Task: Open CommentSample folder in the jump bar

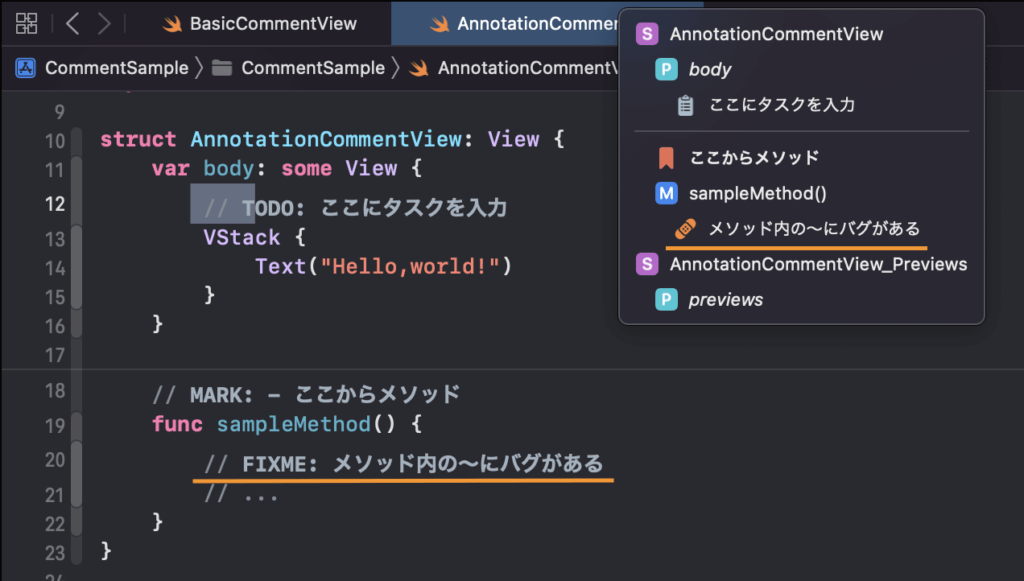Action: coord(313,68)
